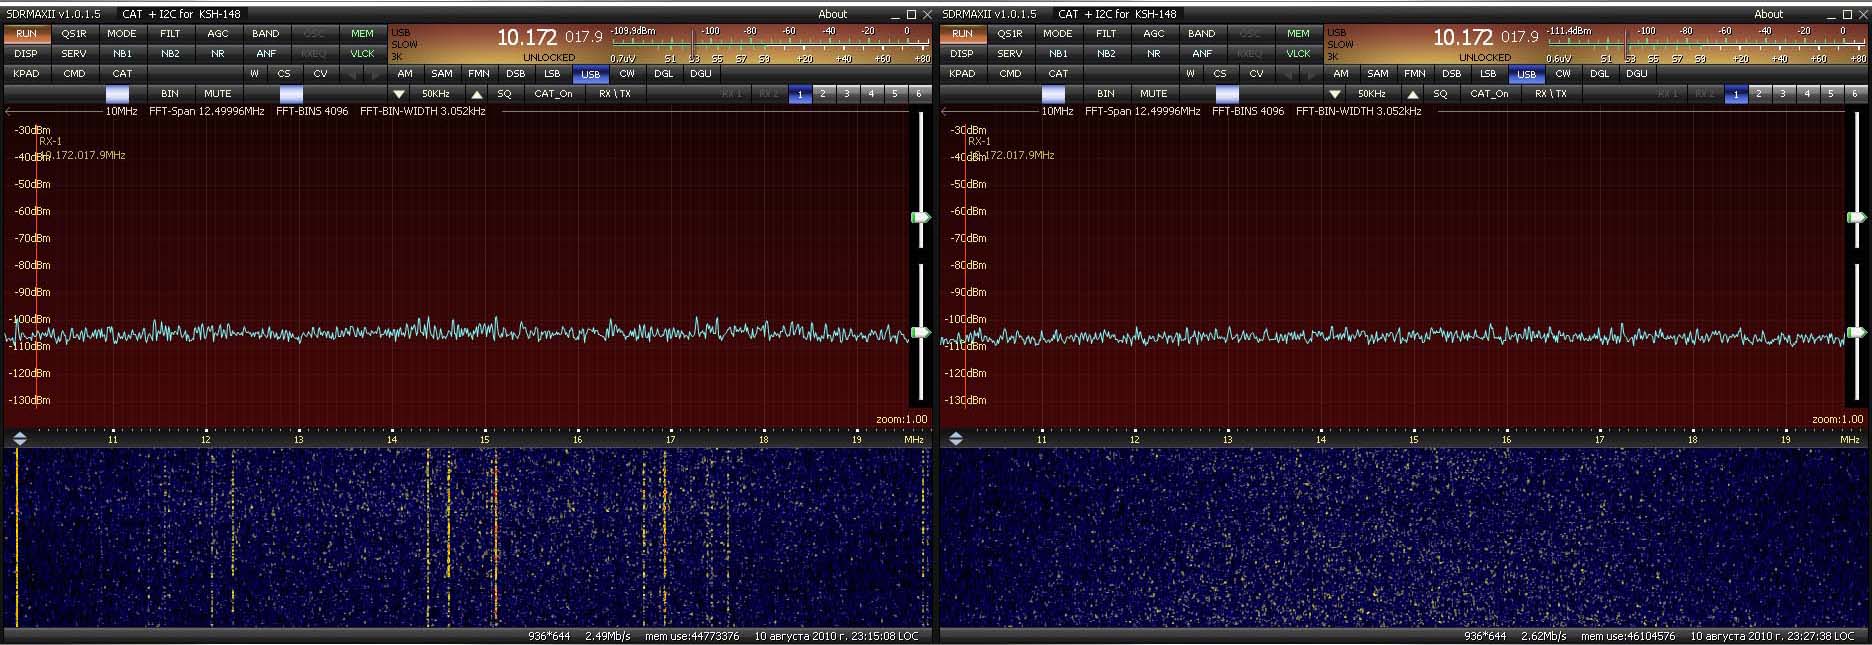Toggle RUN in the right window

click(x=962, y=34)
